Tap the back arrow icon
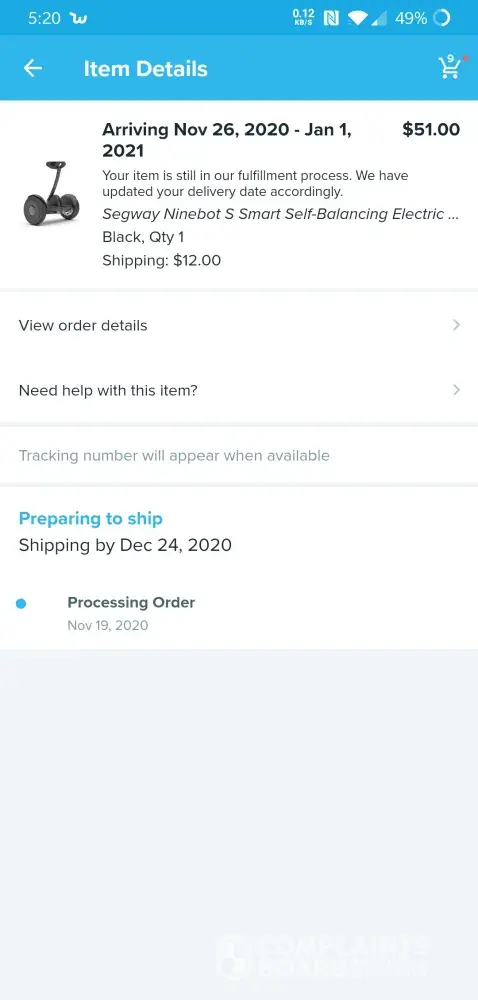Image resolution: width=478 pixels, height=1000 pixels. tap(33, 68)
